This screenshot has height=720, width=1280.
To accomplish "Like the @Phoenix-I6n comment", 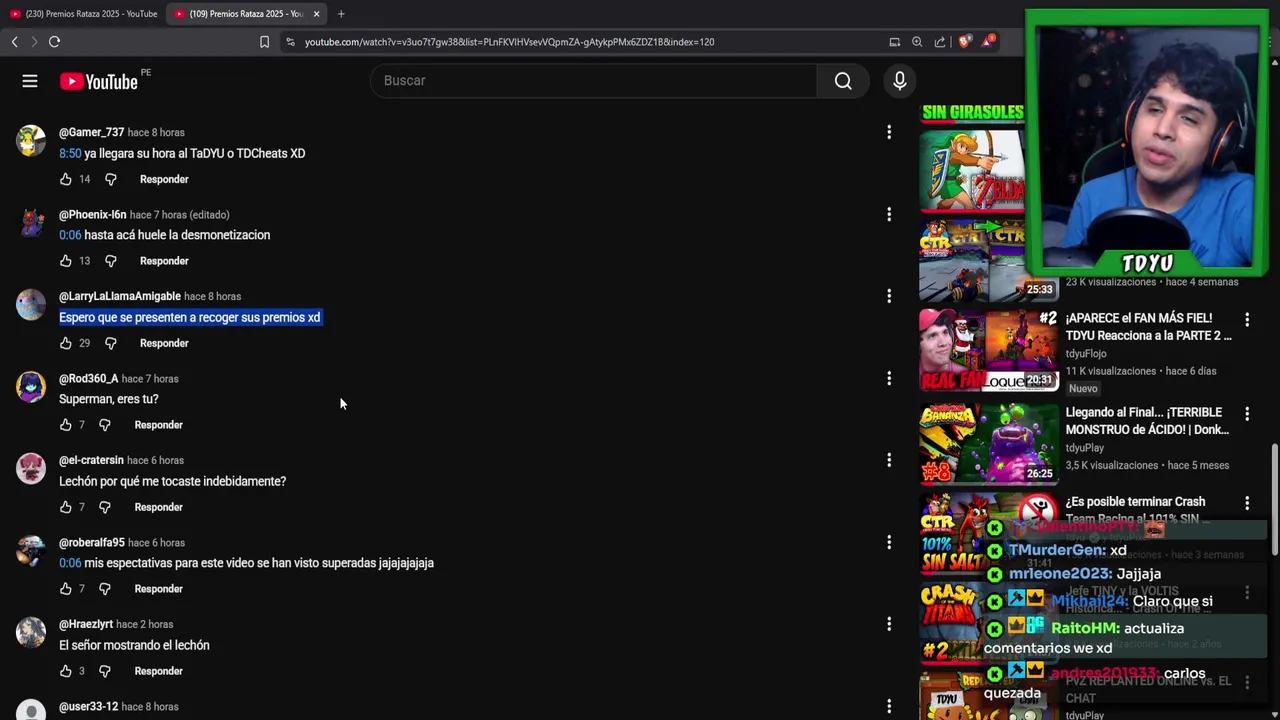I will click(x=66, y=261).
